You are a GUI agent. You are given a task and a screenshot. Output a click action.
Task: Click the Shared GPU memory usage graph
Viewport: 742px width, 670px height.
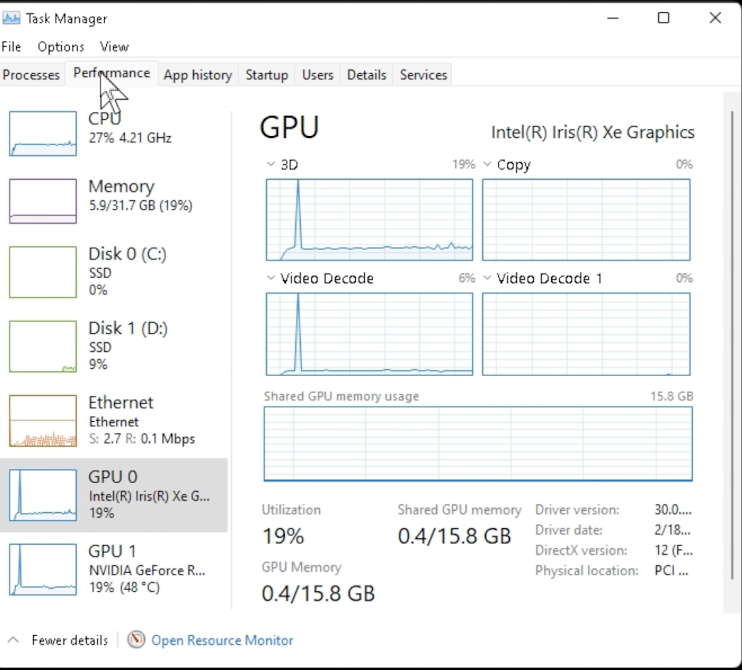click(478, 443)
